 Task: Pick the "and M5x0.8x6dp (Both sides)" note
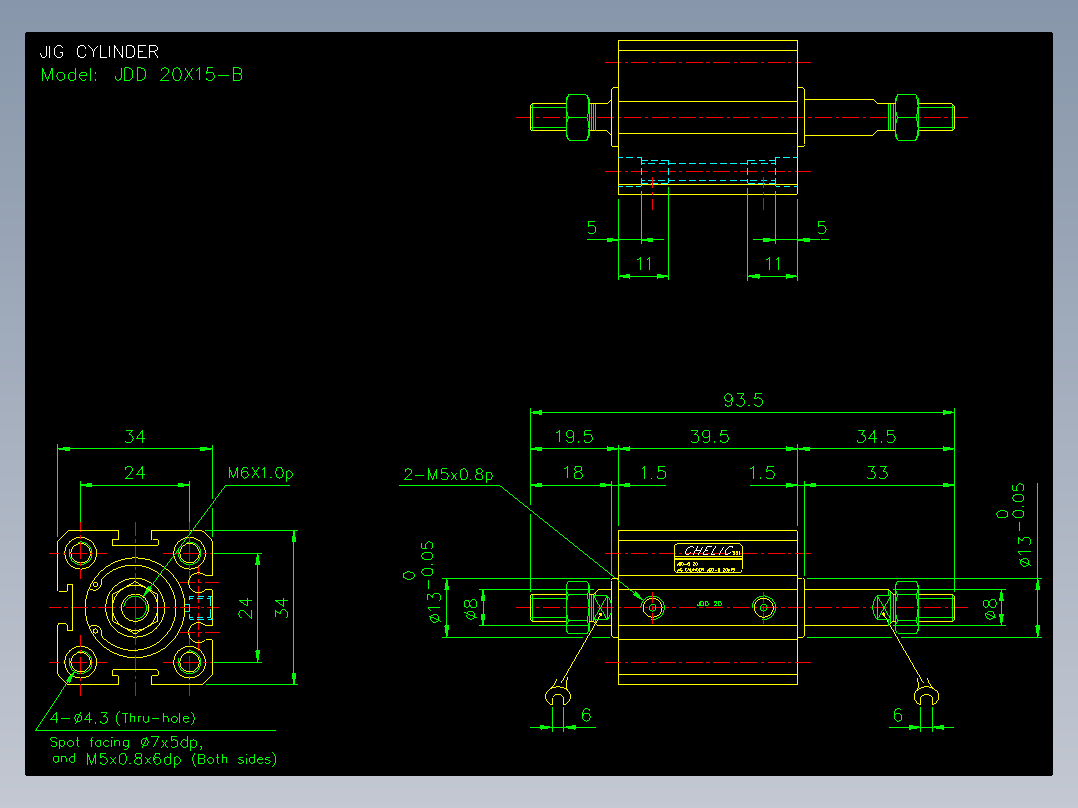click(165, 759)
